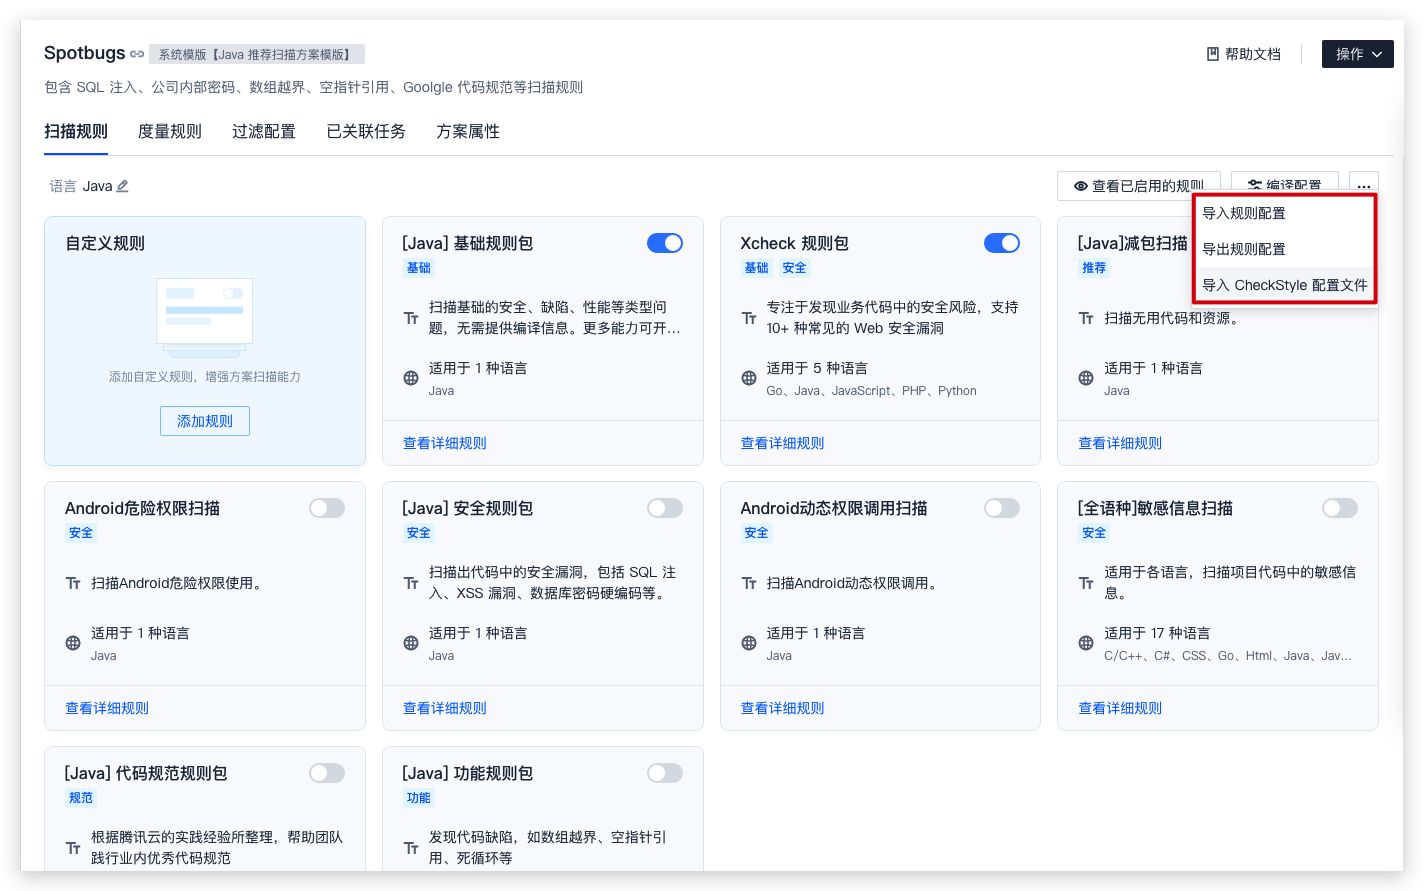View detailed rules of Java 基础规则包

(x=445, y=443)
